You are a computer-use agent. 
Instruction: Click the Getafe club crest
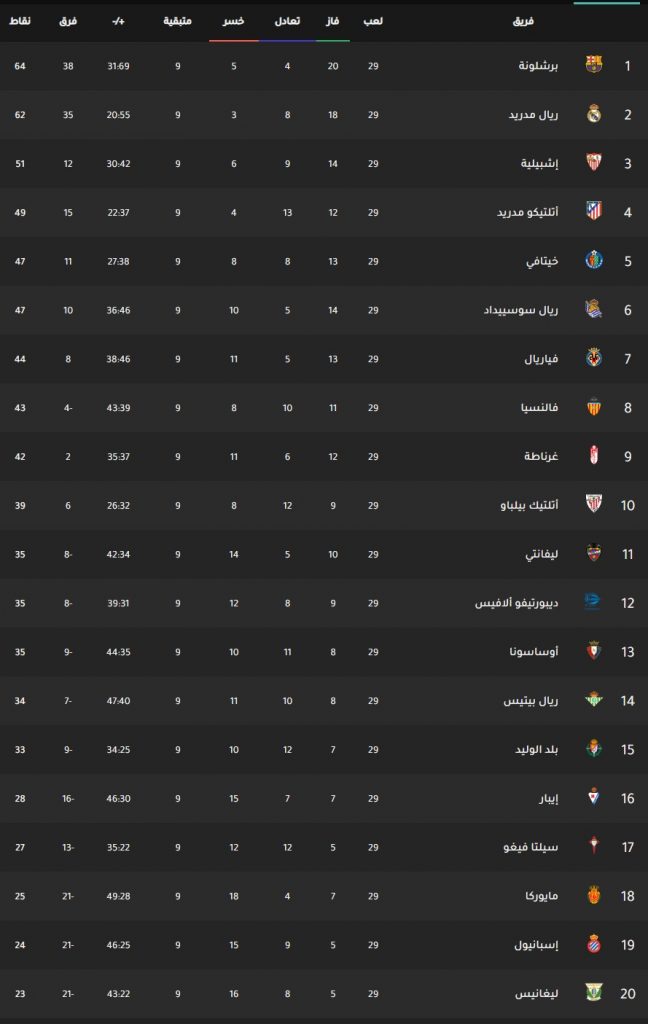coord(594,259)
